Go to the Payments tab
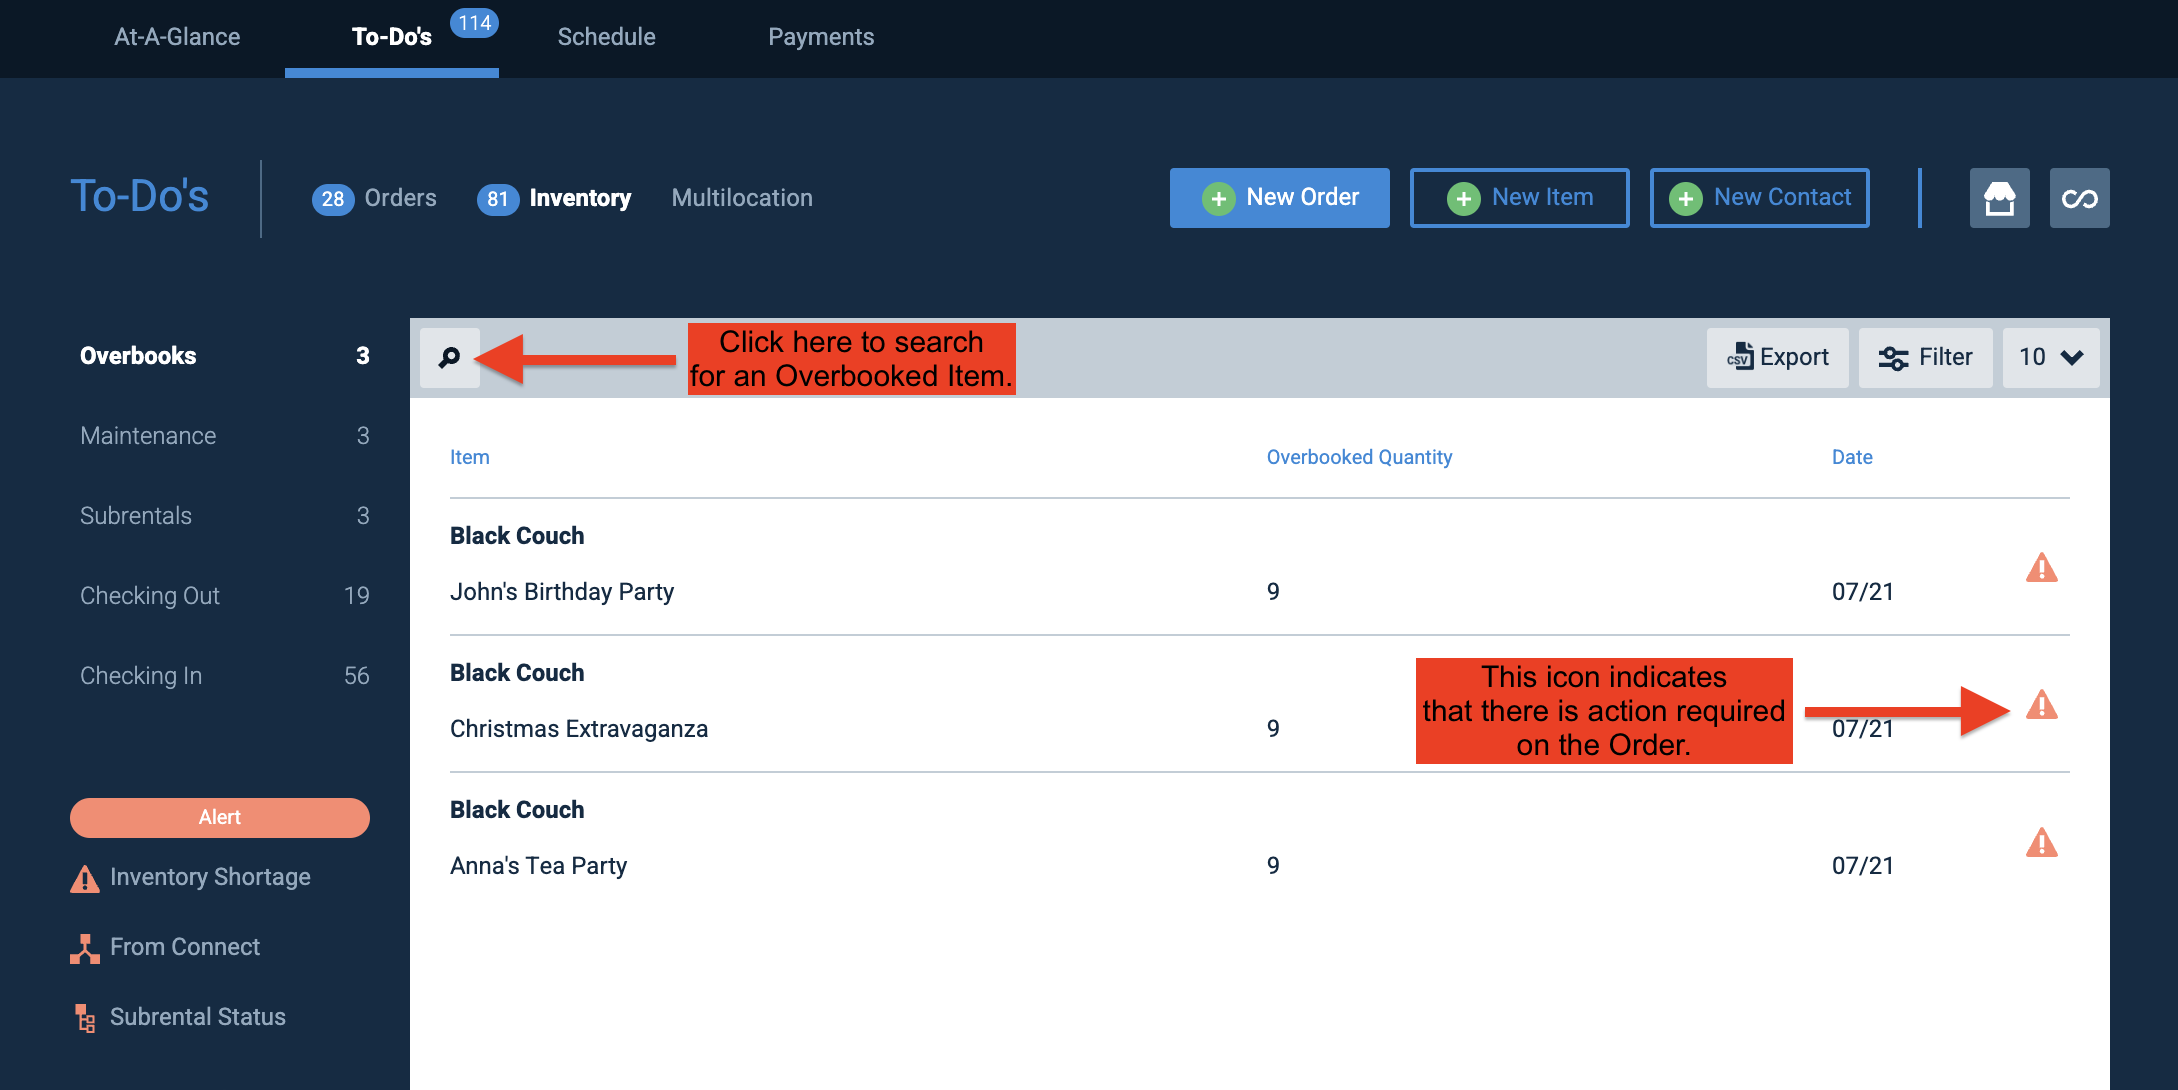 (821, 37)
